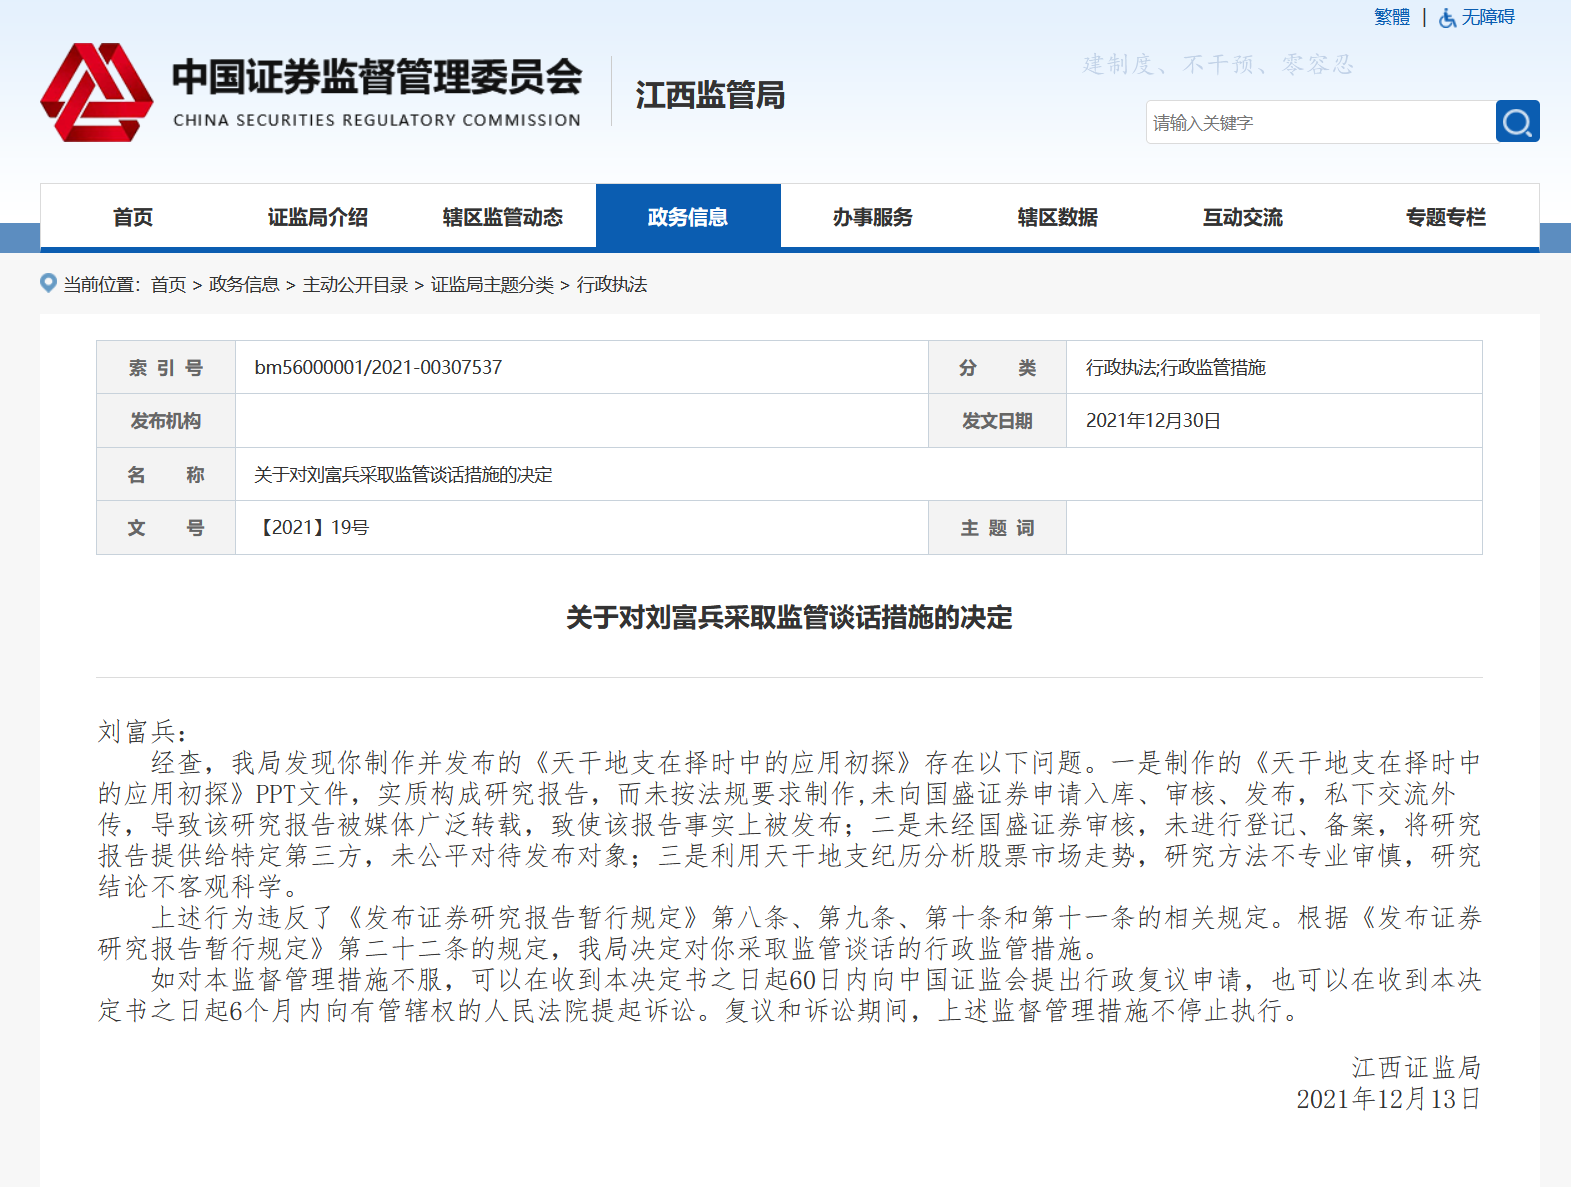Open the 证监局介绍 navigation tab
1571x1187 pixels.
click(318, 217)
